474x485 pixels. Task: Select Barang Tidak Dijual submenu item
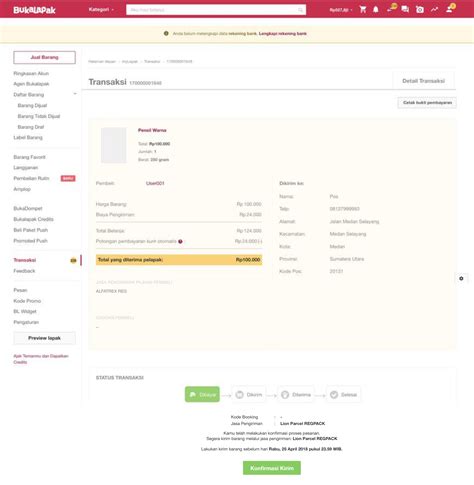[39, 116]
